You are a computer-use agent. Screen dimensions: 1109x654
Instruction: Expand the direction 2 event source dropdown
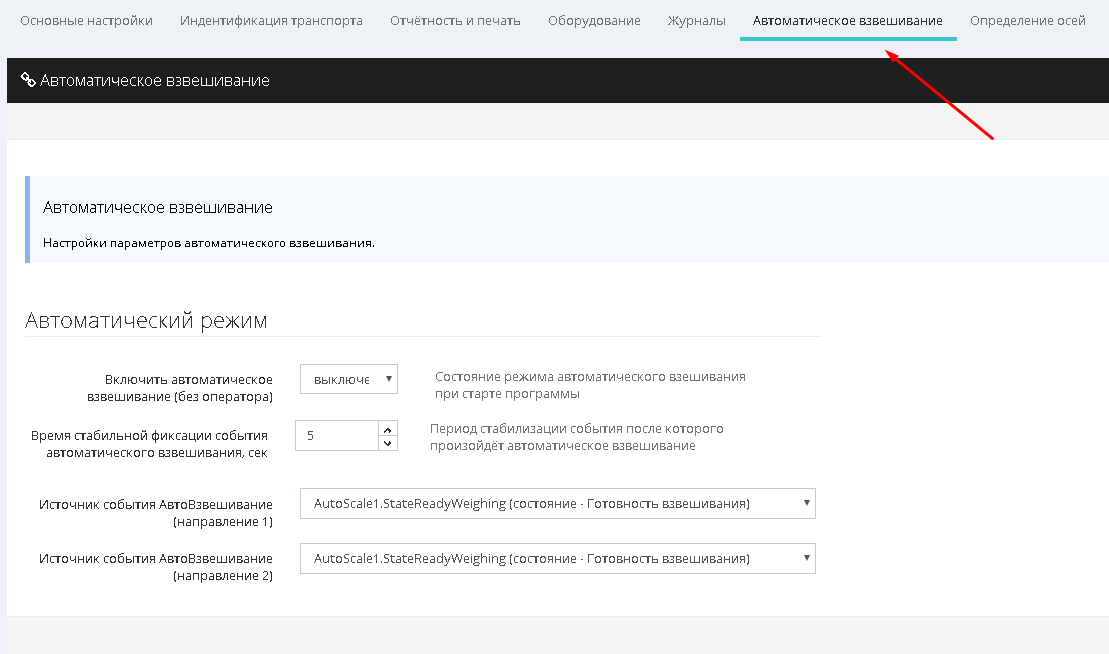point(557,559)
